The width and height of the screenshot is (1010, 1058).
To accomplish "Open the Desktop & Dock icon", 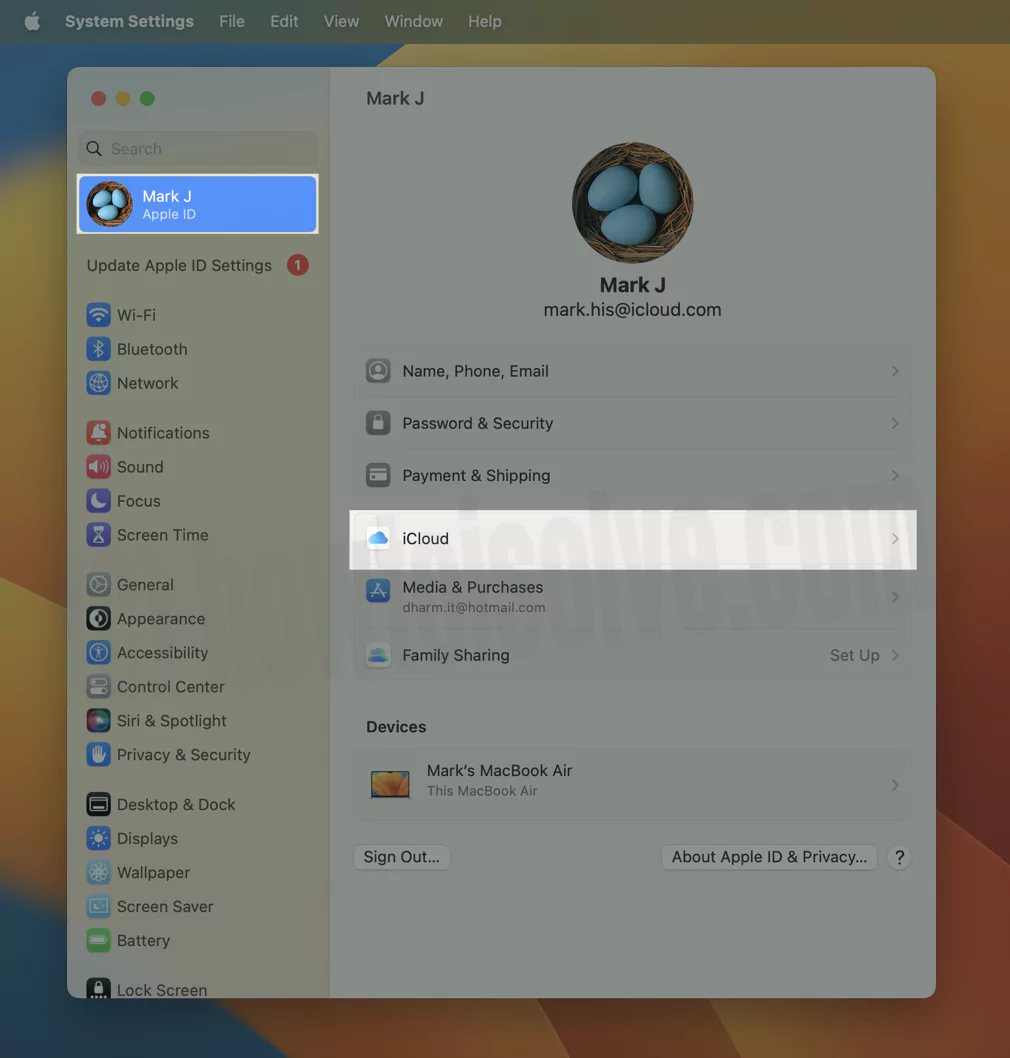I will [x=99, y=804].
